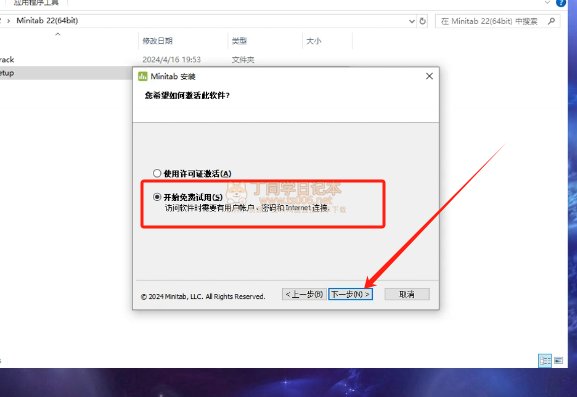Click the breadcrumb arrow before Minitab 22(64bit)
The width and height of the screenshot is (577, 397).
click(8, 21)
